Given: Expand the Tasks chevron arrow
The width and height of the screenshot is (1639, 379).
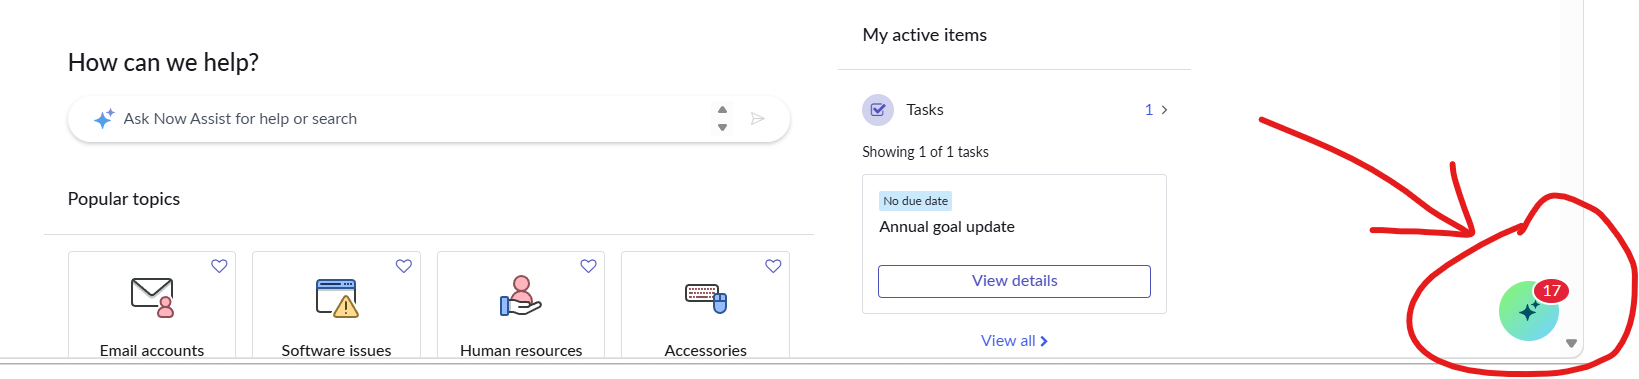Looking at the screenshot, I should pos(1164,110).
